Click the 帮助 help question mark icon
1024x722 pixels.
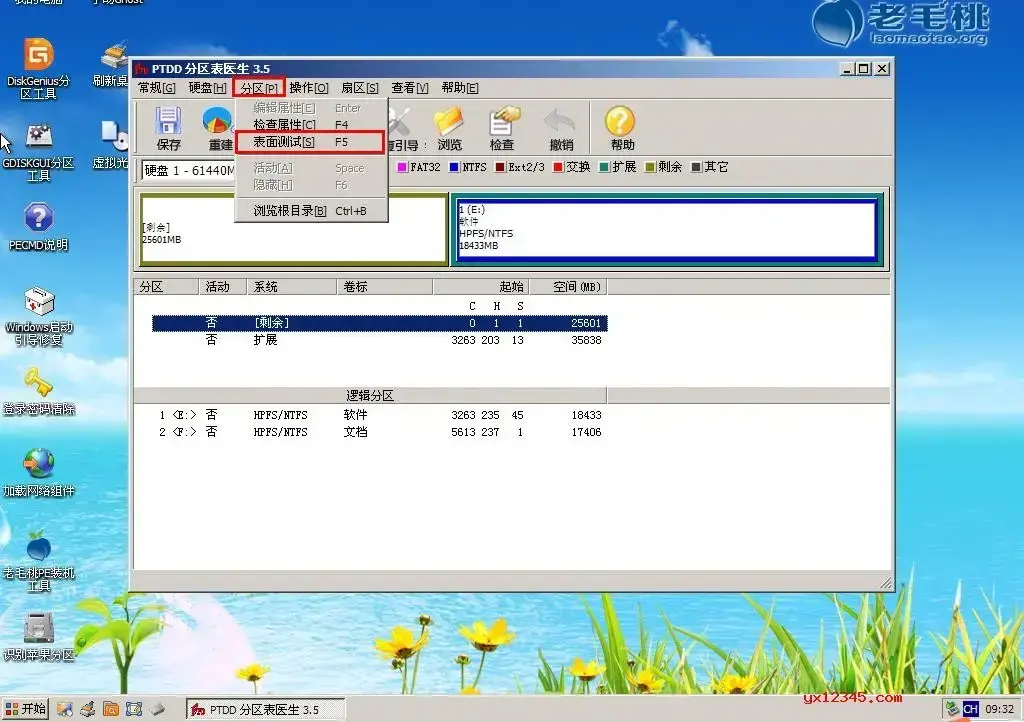[x=621, y=128]
